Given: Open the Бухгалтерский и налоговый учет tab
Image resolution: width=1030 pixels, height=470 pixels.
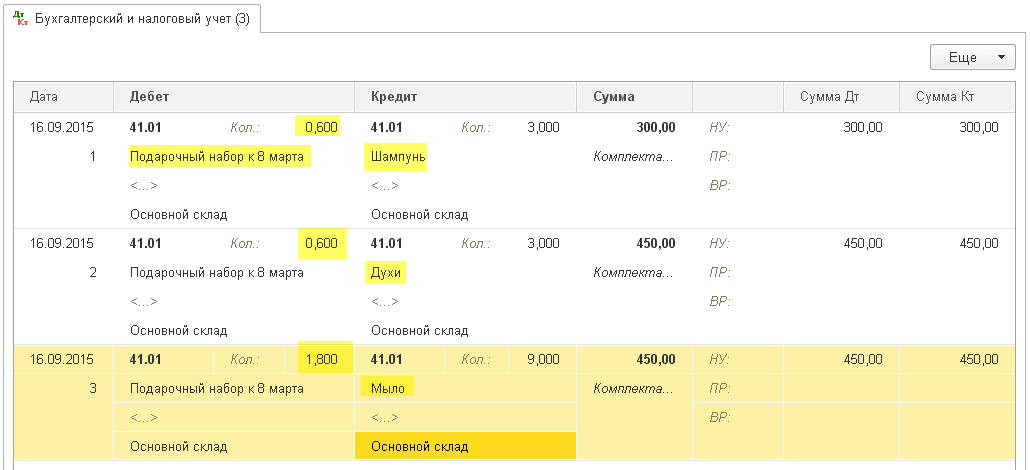Looking at the screenshot, I should click(142, 19).
